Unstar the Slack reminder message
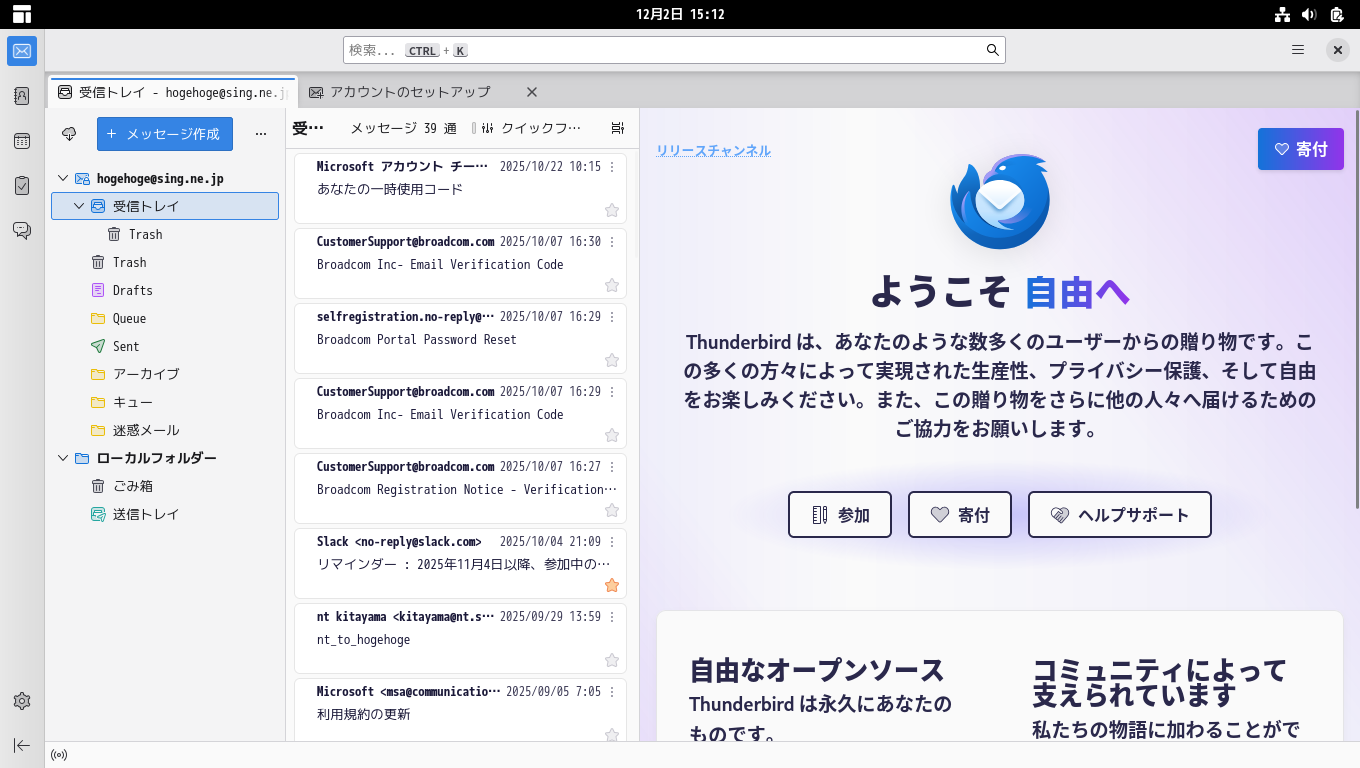 point(611,585)
